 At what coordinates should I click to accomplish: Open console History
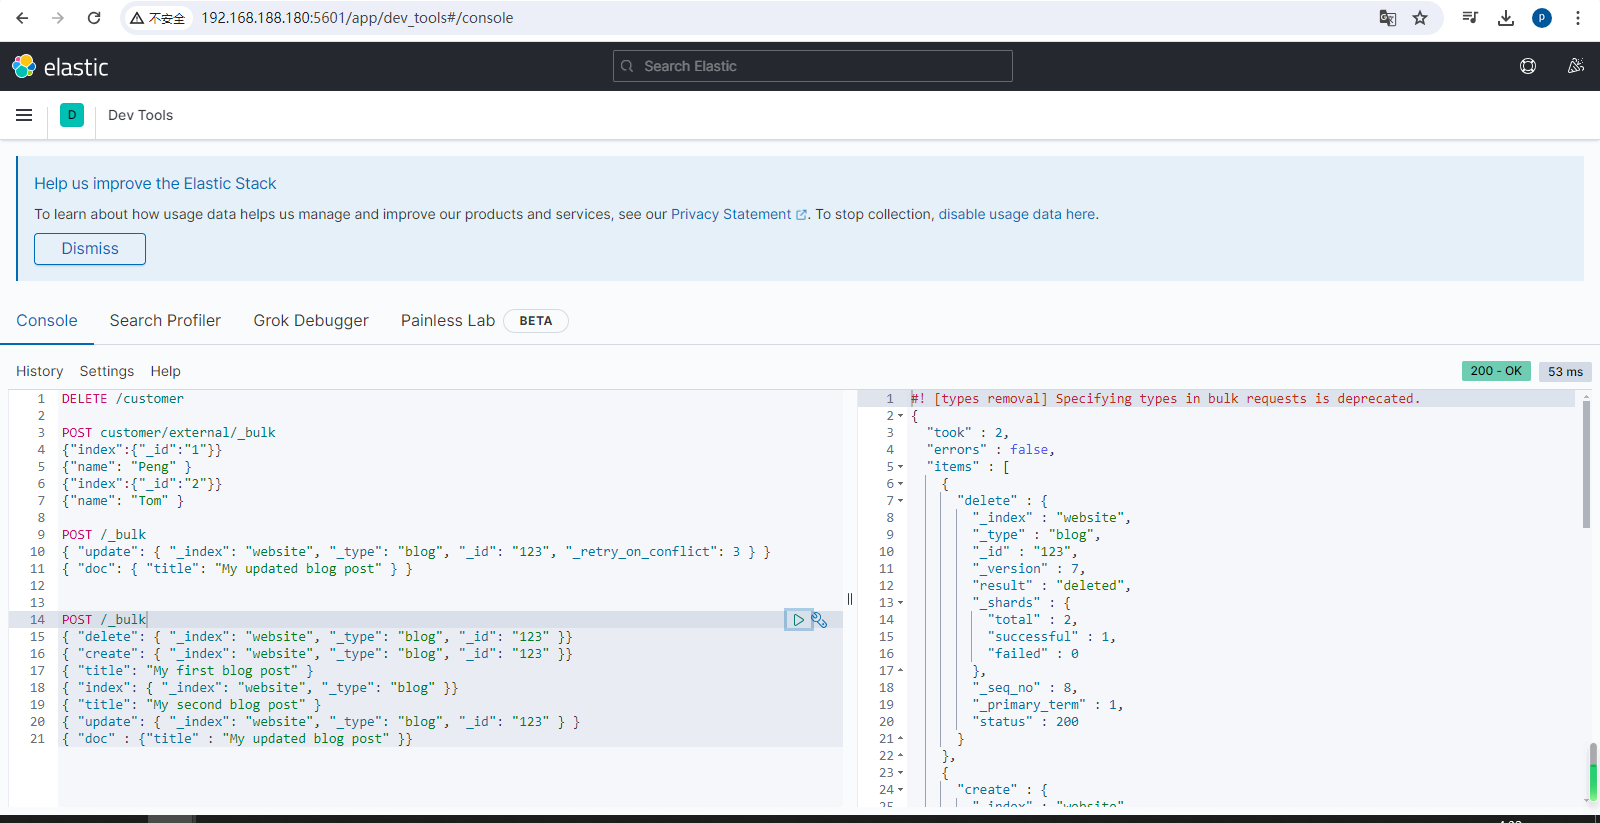(39, 371)
